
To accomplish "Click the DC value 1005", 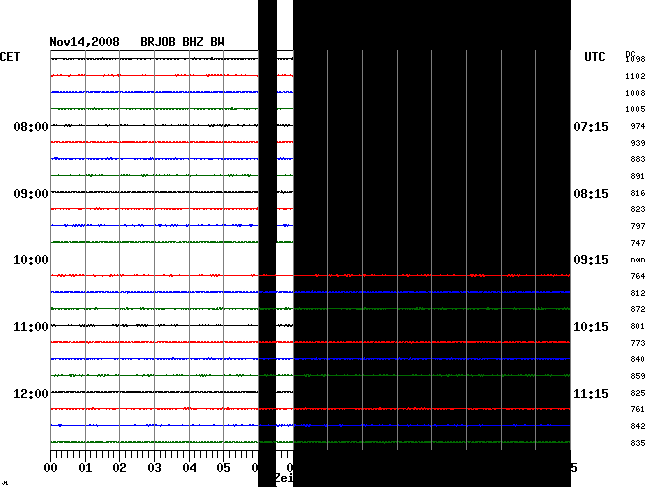I will click(635, 109).
